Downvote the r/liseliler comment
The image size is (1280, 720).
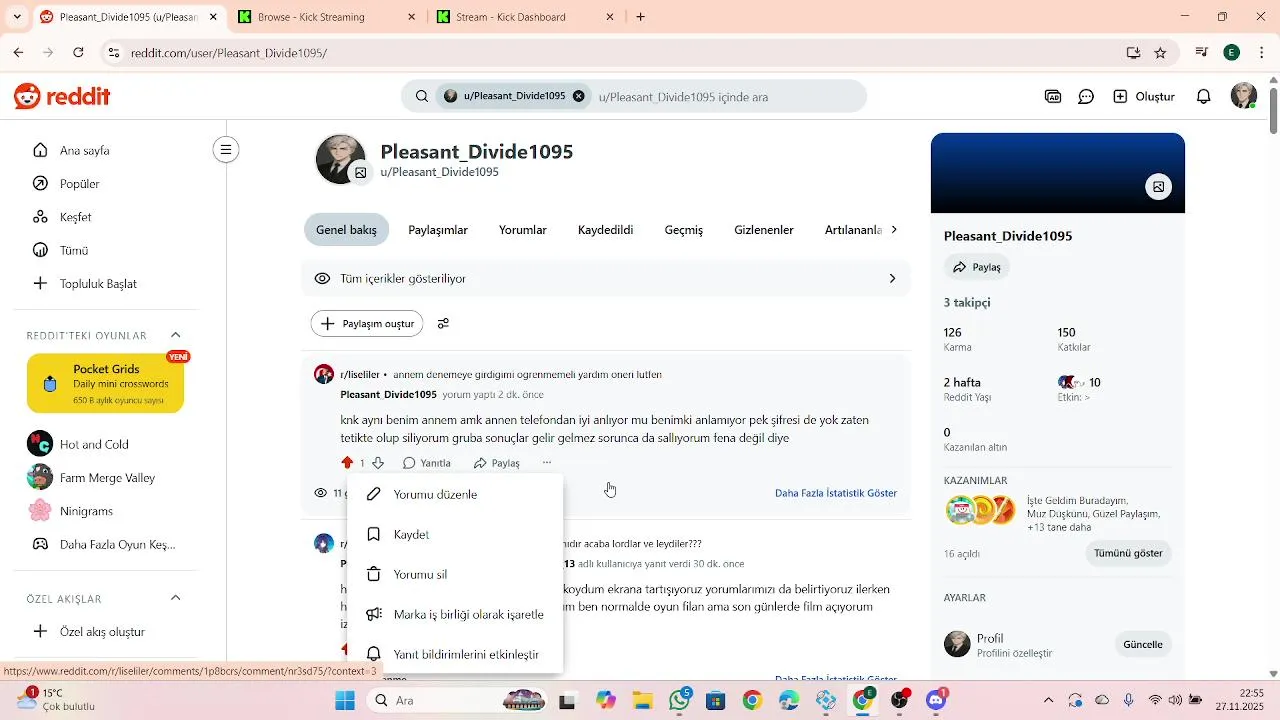tap(378, 463)
